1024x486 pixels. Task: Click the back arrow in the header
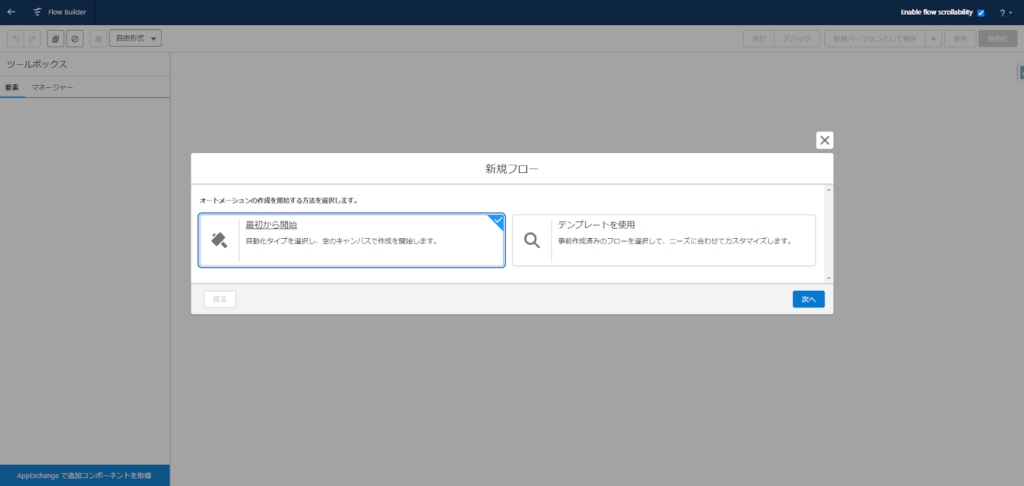pyautogui.click(x=11, y=12)
